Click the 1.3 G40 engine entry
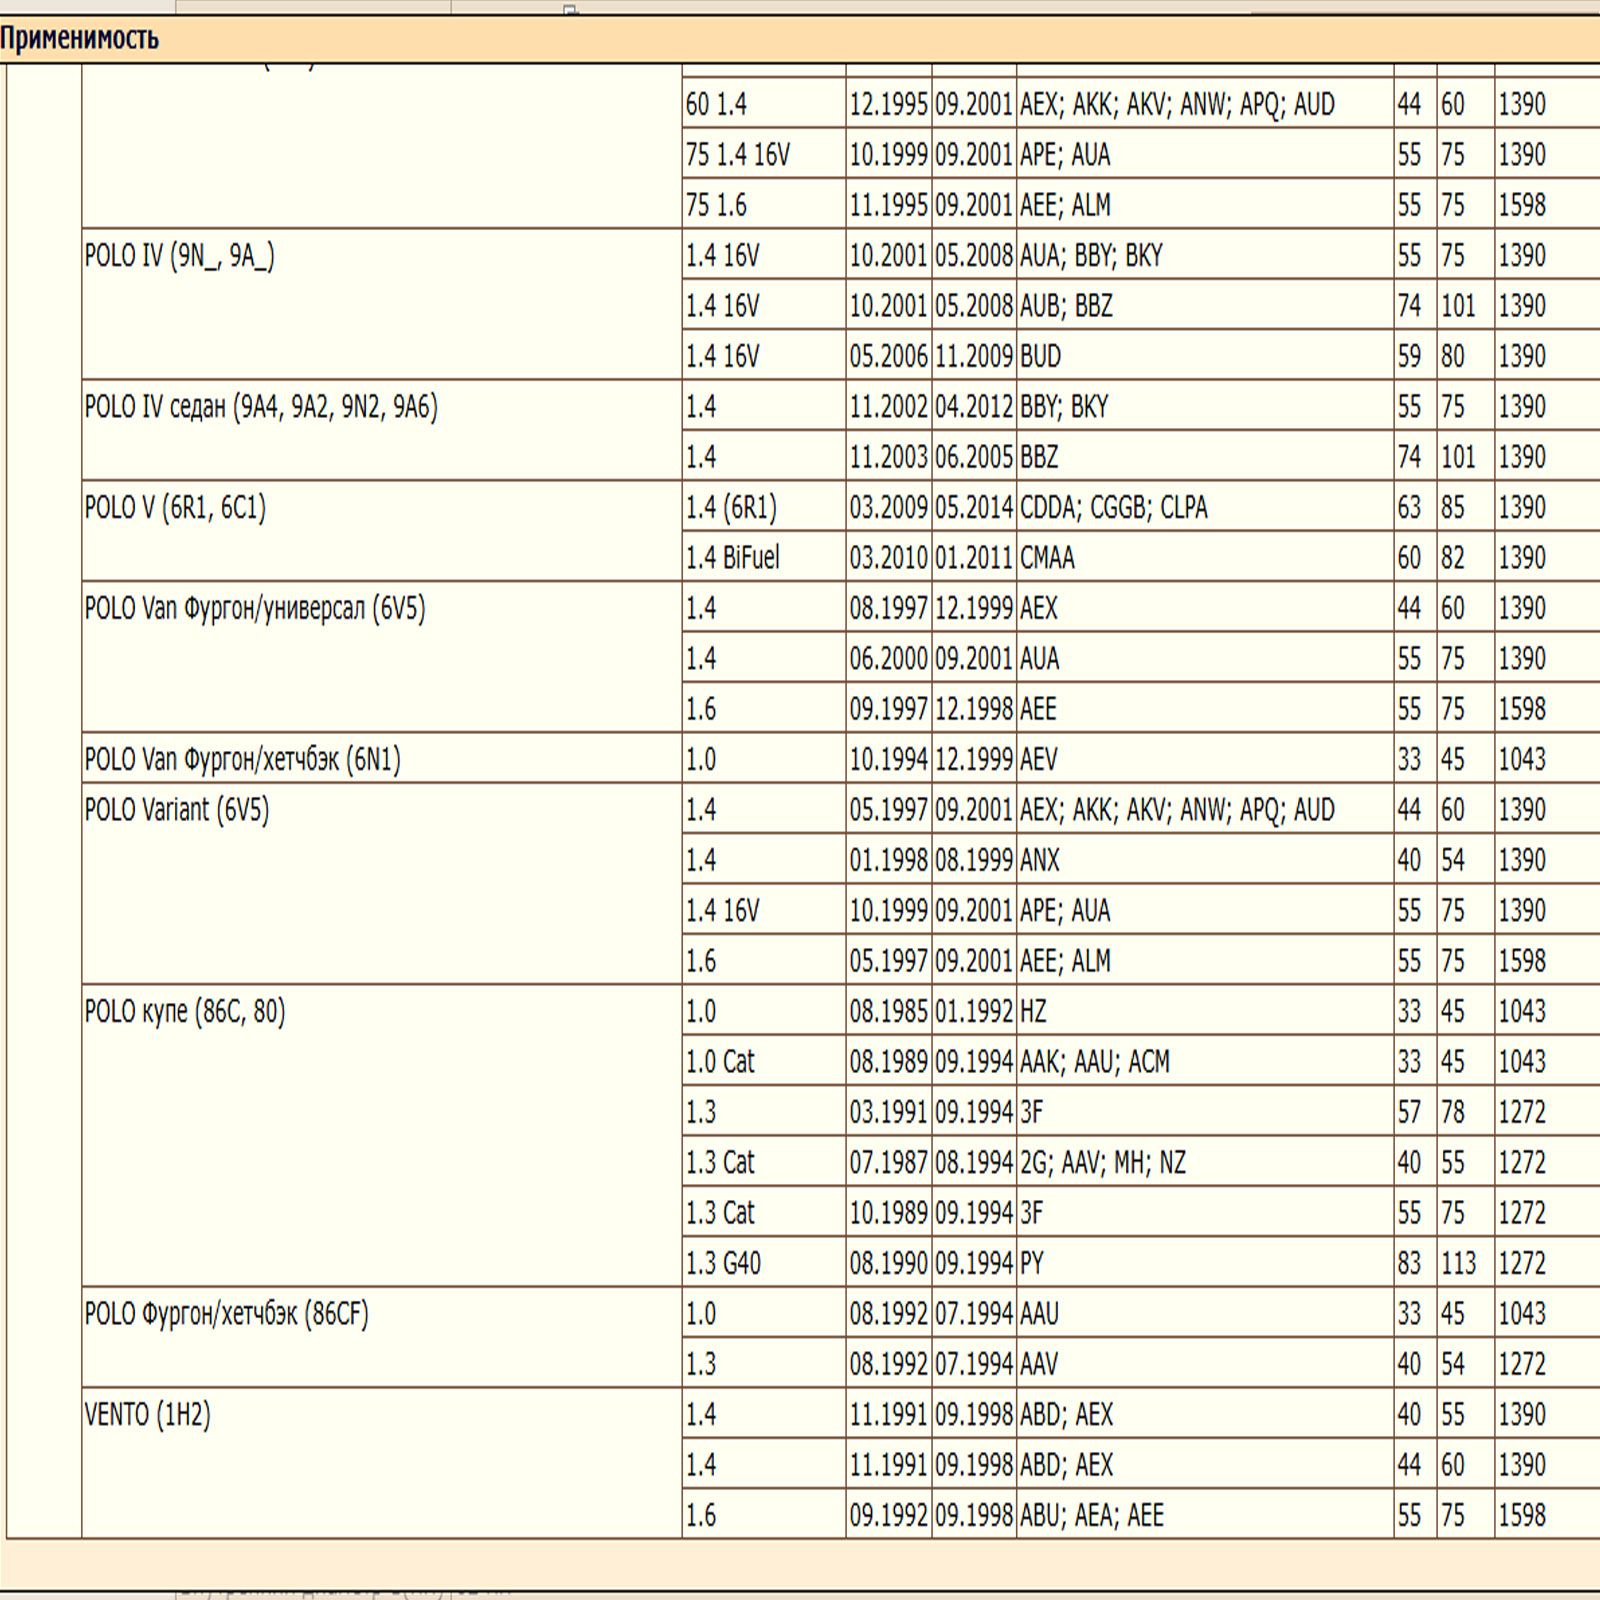This screenshot has width=1600, height=1600. pyautogui.click(x=723, y=1264)
